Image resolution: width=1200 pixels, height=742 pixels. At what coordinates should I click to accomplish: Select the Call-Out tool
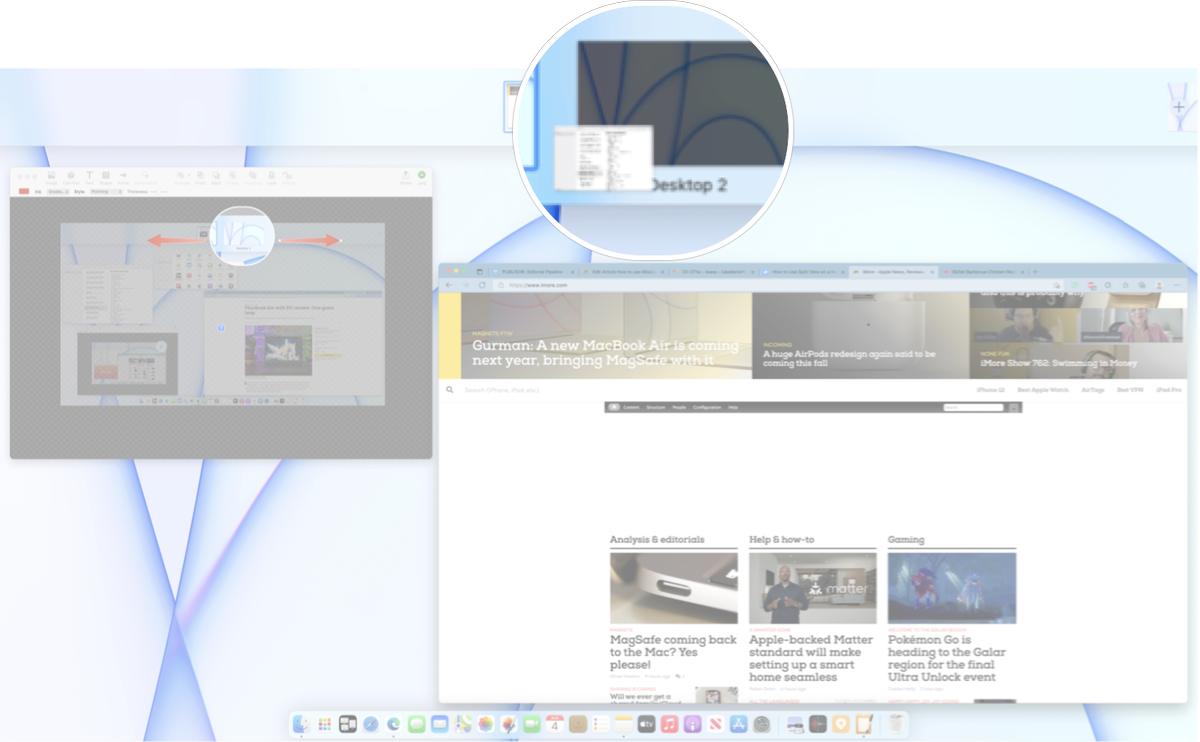coord(70,176)
